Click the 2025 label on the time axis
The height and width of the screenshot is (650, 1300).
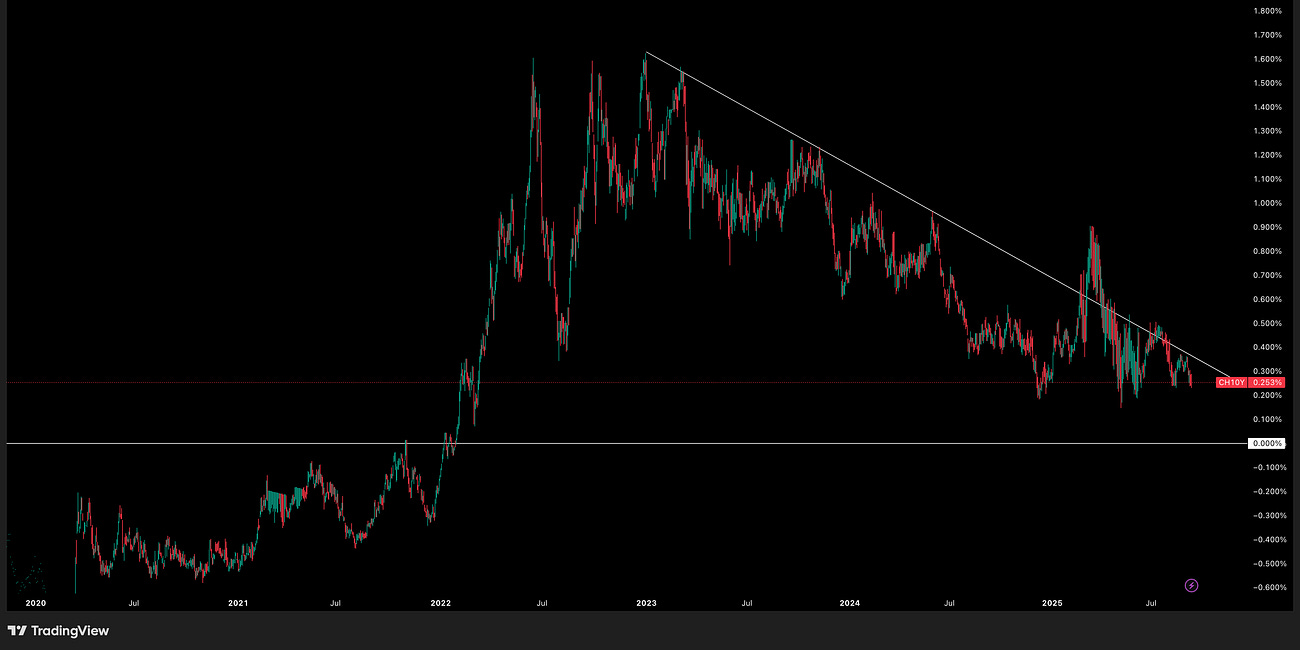1051,603
